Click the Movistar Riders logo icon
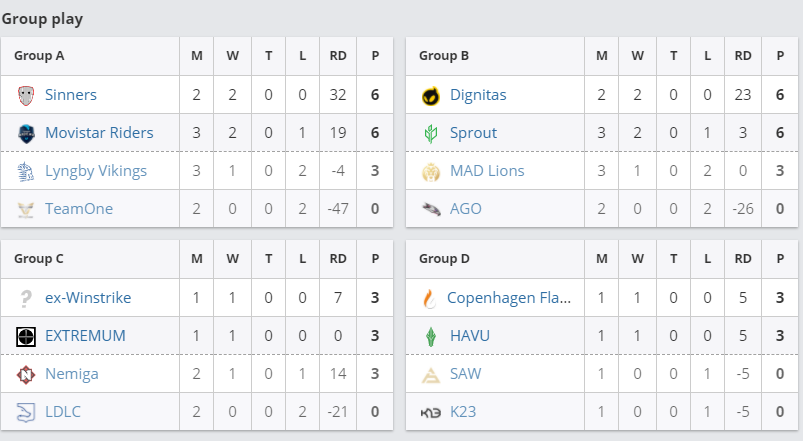Screen dimensions: 803x441 tap(26, 133)
